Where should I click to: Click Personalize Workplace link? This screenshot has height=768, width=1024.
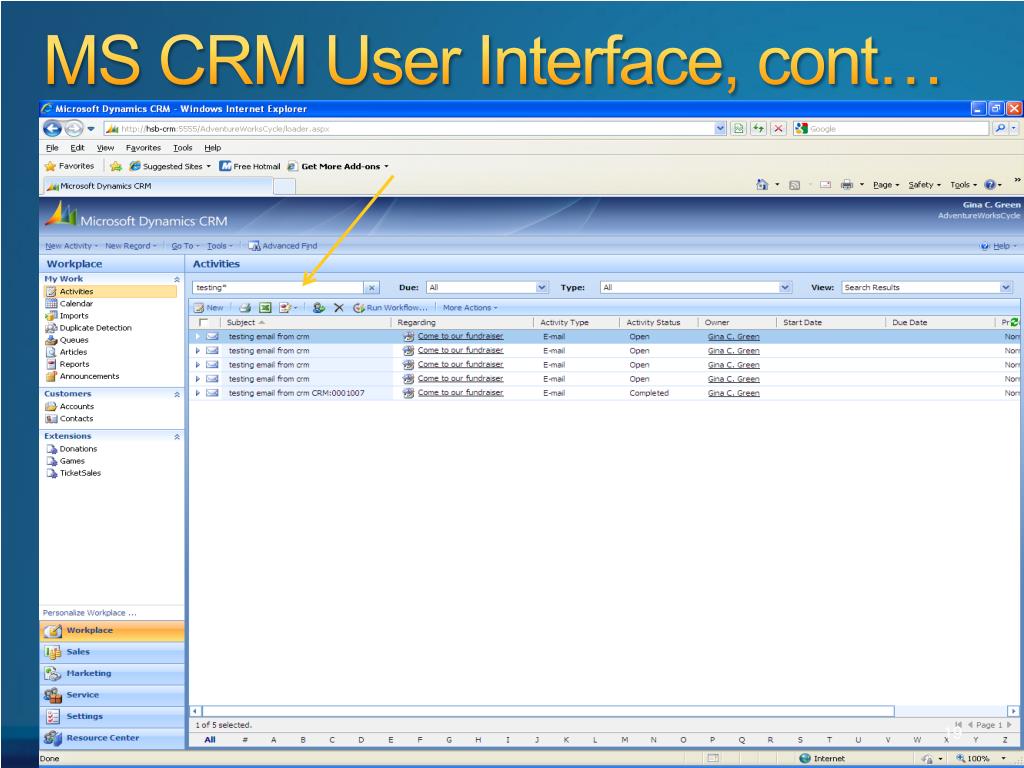tap(89, 613)
